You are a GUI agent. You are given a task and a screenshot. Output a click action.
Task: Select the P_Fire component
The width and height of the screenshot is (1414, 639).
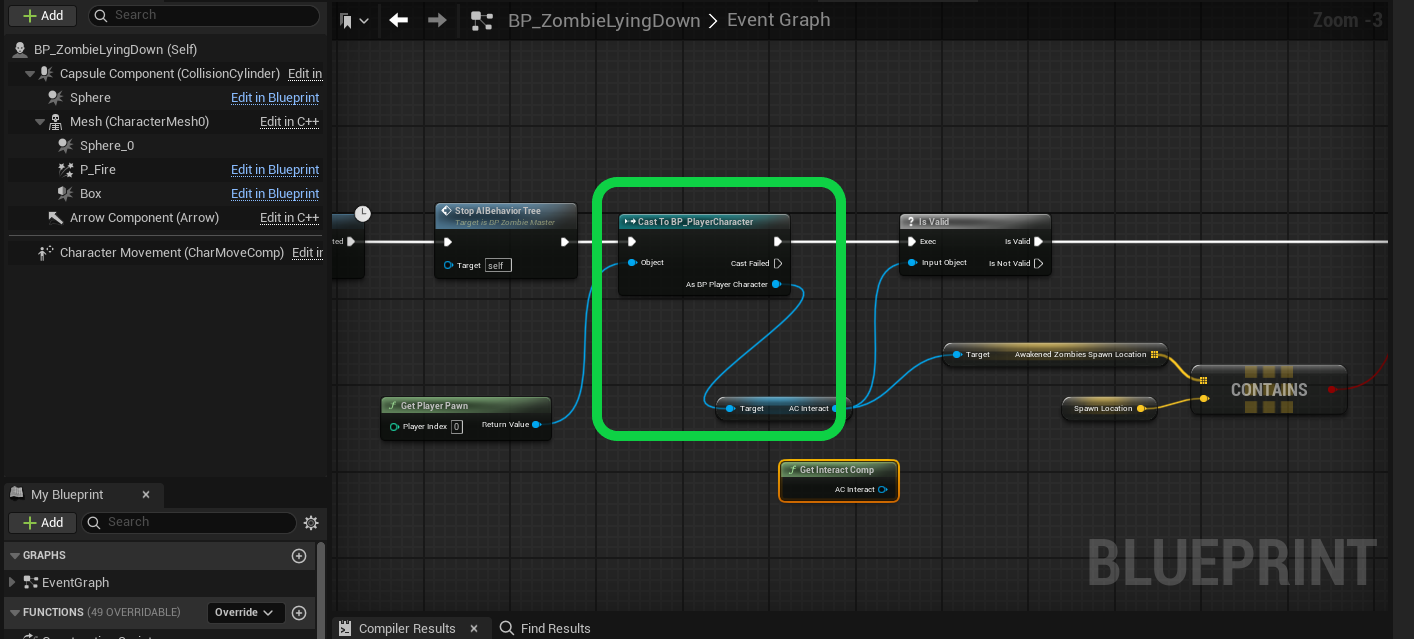tap(98, 170)
